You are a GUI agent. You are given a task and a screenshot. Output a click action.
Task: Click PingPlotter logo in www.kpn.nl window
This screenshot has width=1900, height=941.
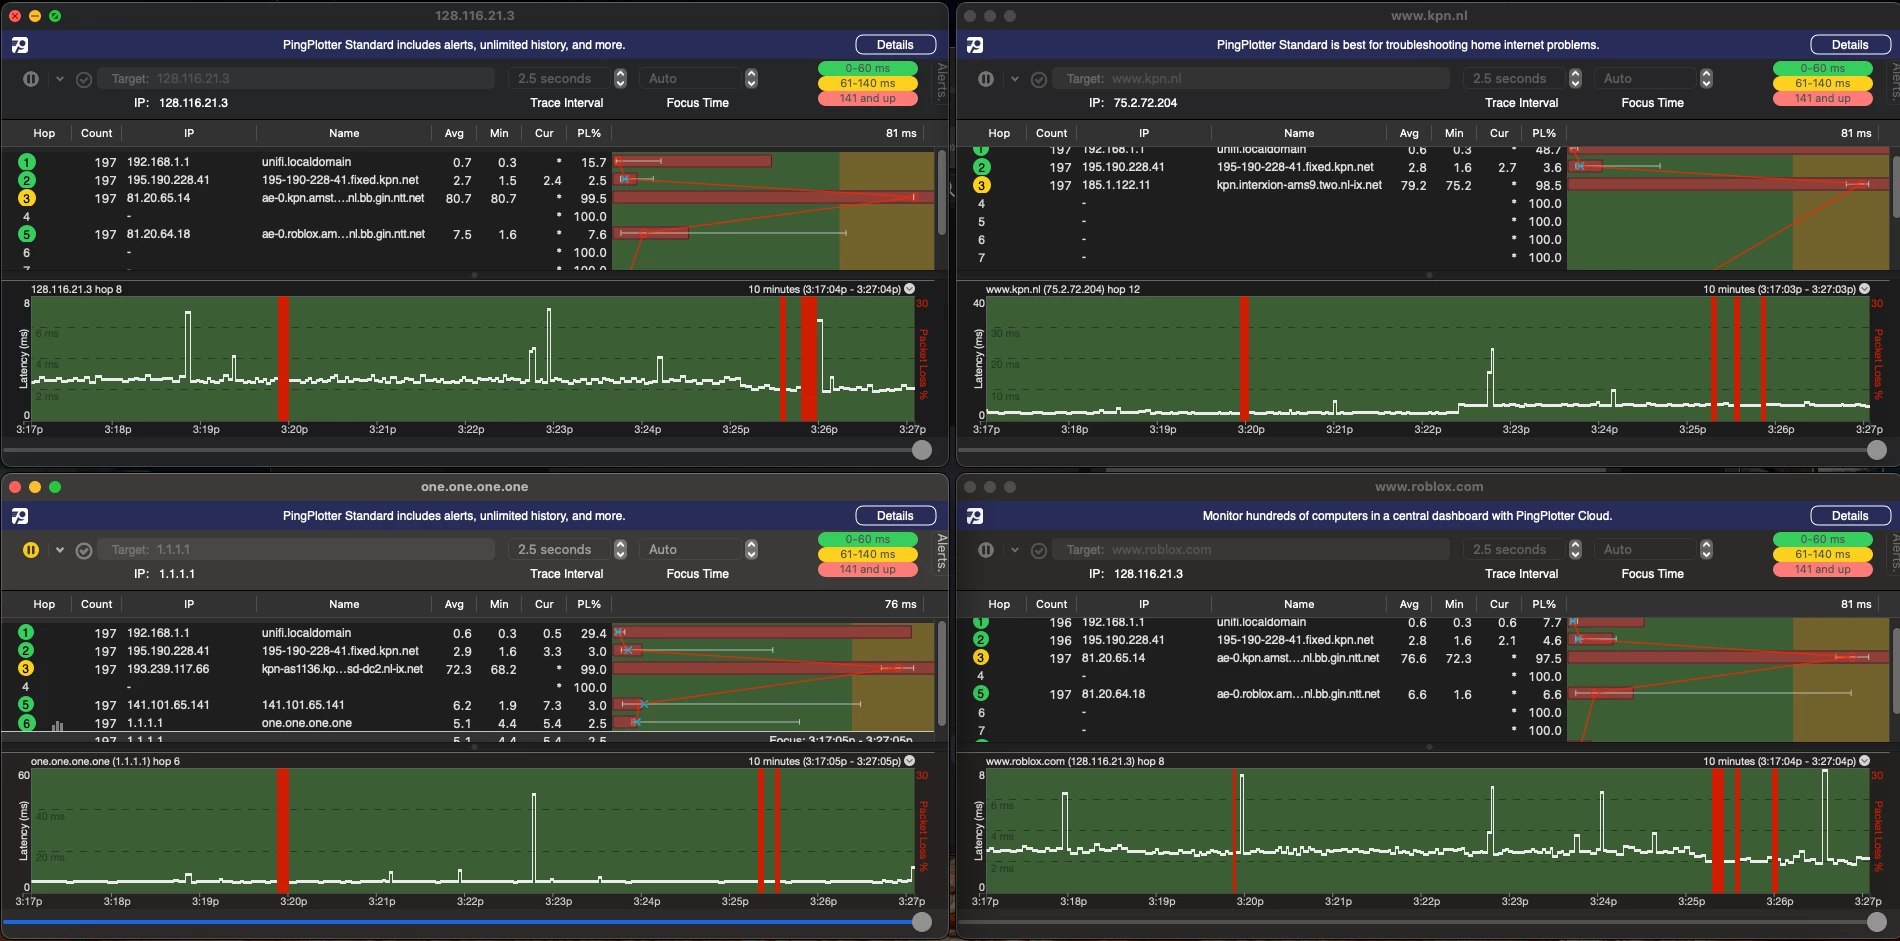(975, 45)
